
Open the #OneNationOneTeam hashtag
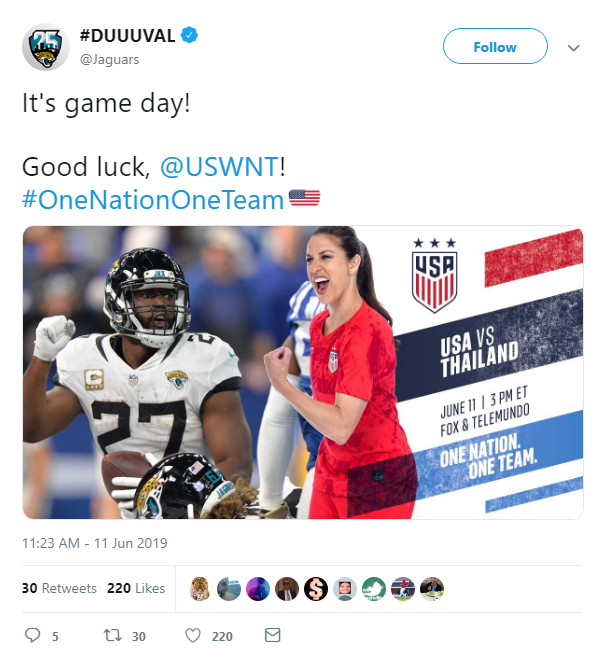(x=153, y=199)
